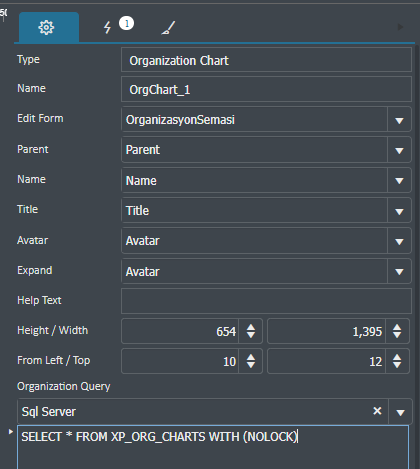Click the OrgChart_1 name field
The width and height of the screenshot is (420, 469).
(266, 89)
